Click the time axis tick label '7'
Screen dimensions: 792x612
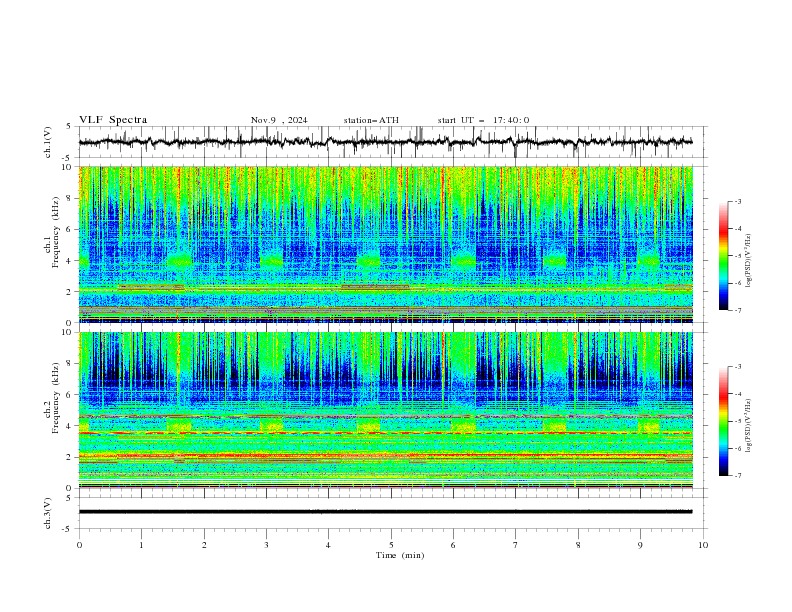click(516, 545)
